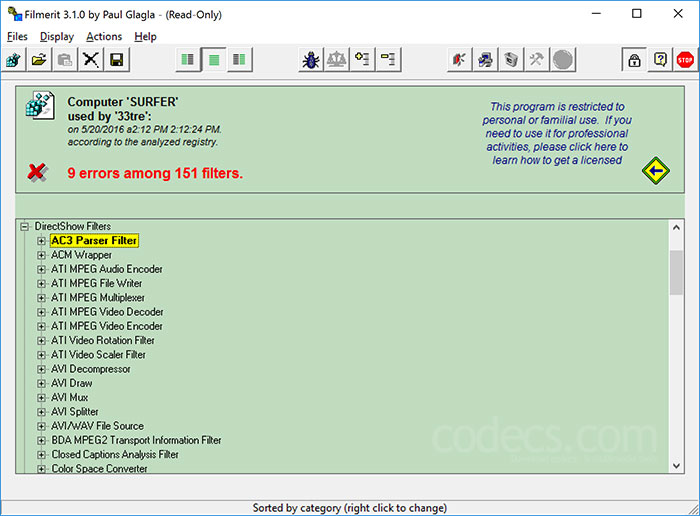Expand the ATI MPEG Video Decoder node
The image size is (700, 516).
pos(41,312)
